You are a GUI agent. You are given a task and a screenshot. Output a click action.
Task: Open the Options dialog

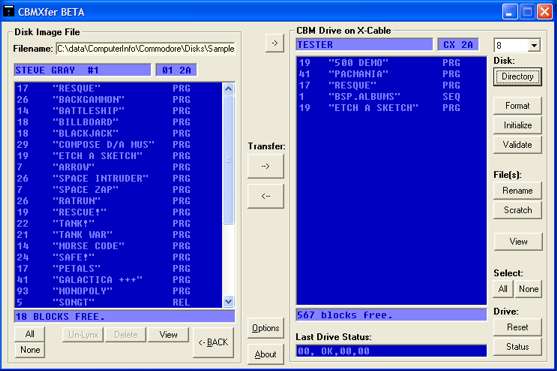click(x=265, y=328)
